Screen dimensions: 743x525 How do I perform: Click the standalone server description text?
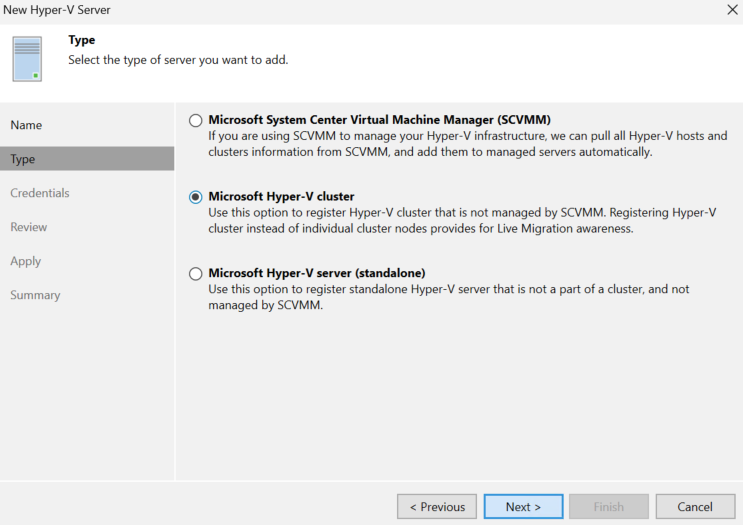pos(449,297)
